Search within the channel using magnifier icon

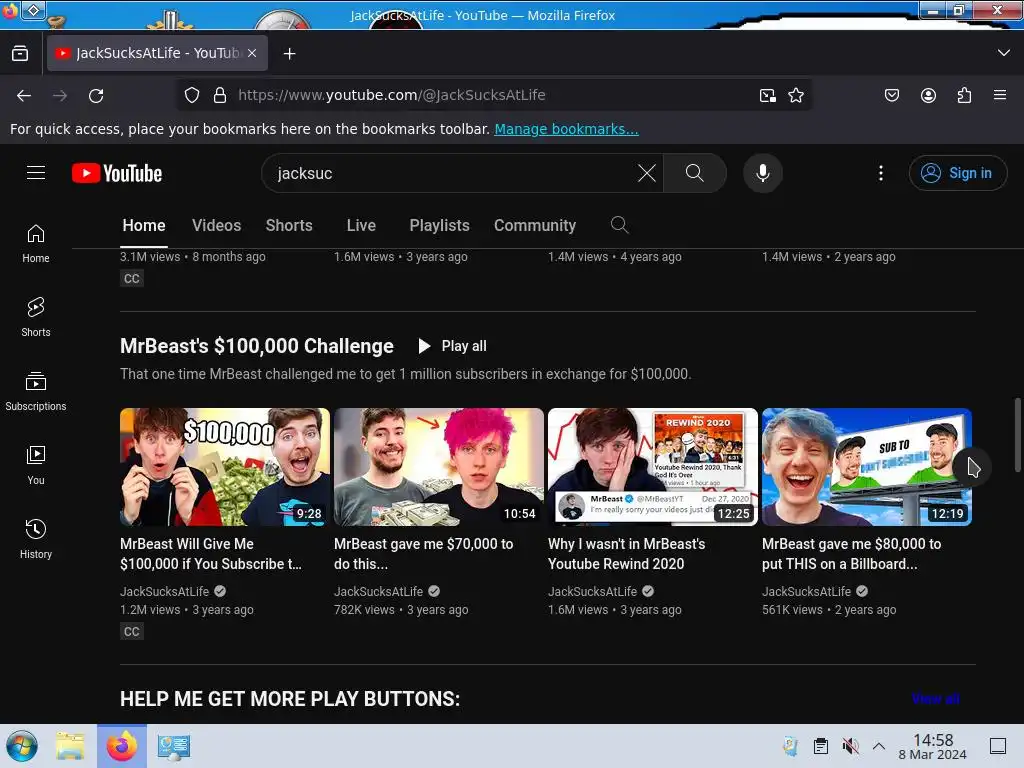coord(619,225)
